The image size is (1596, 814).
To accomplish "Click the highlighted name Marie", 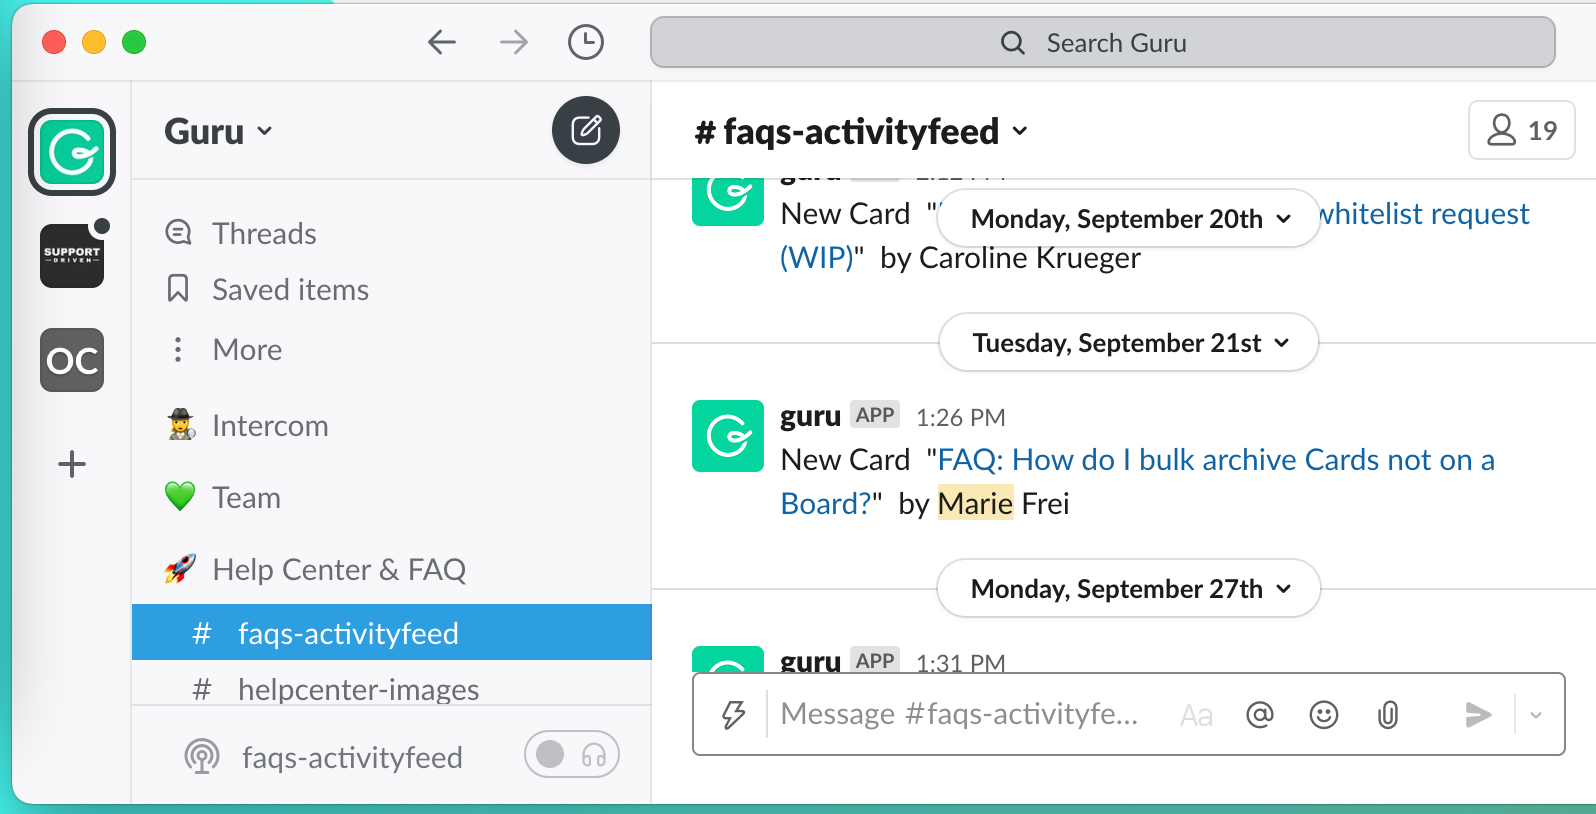I will coord(975,504).
